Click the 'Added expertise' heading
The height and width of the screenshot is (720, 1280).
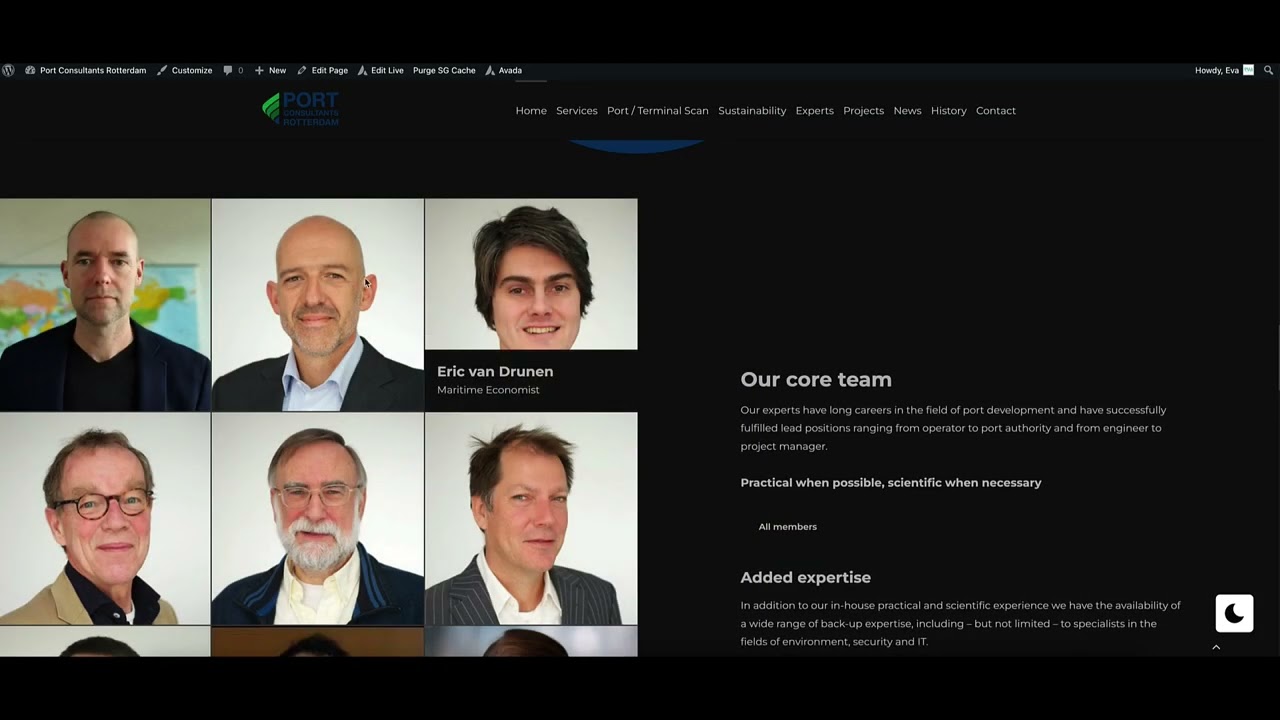pyautogui.click(x=805, y=578)
